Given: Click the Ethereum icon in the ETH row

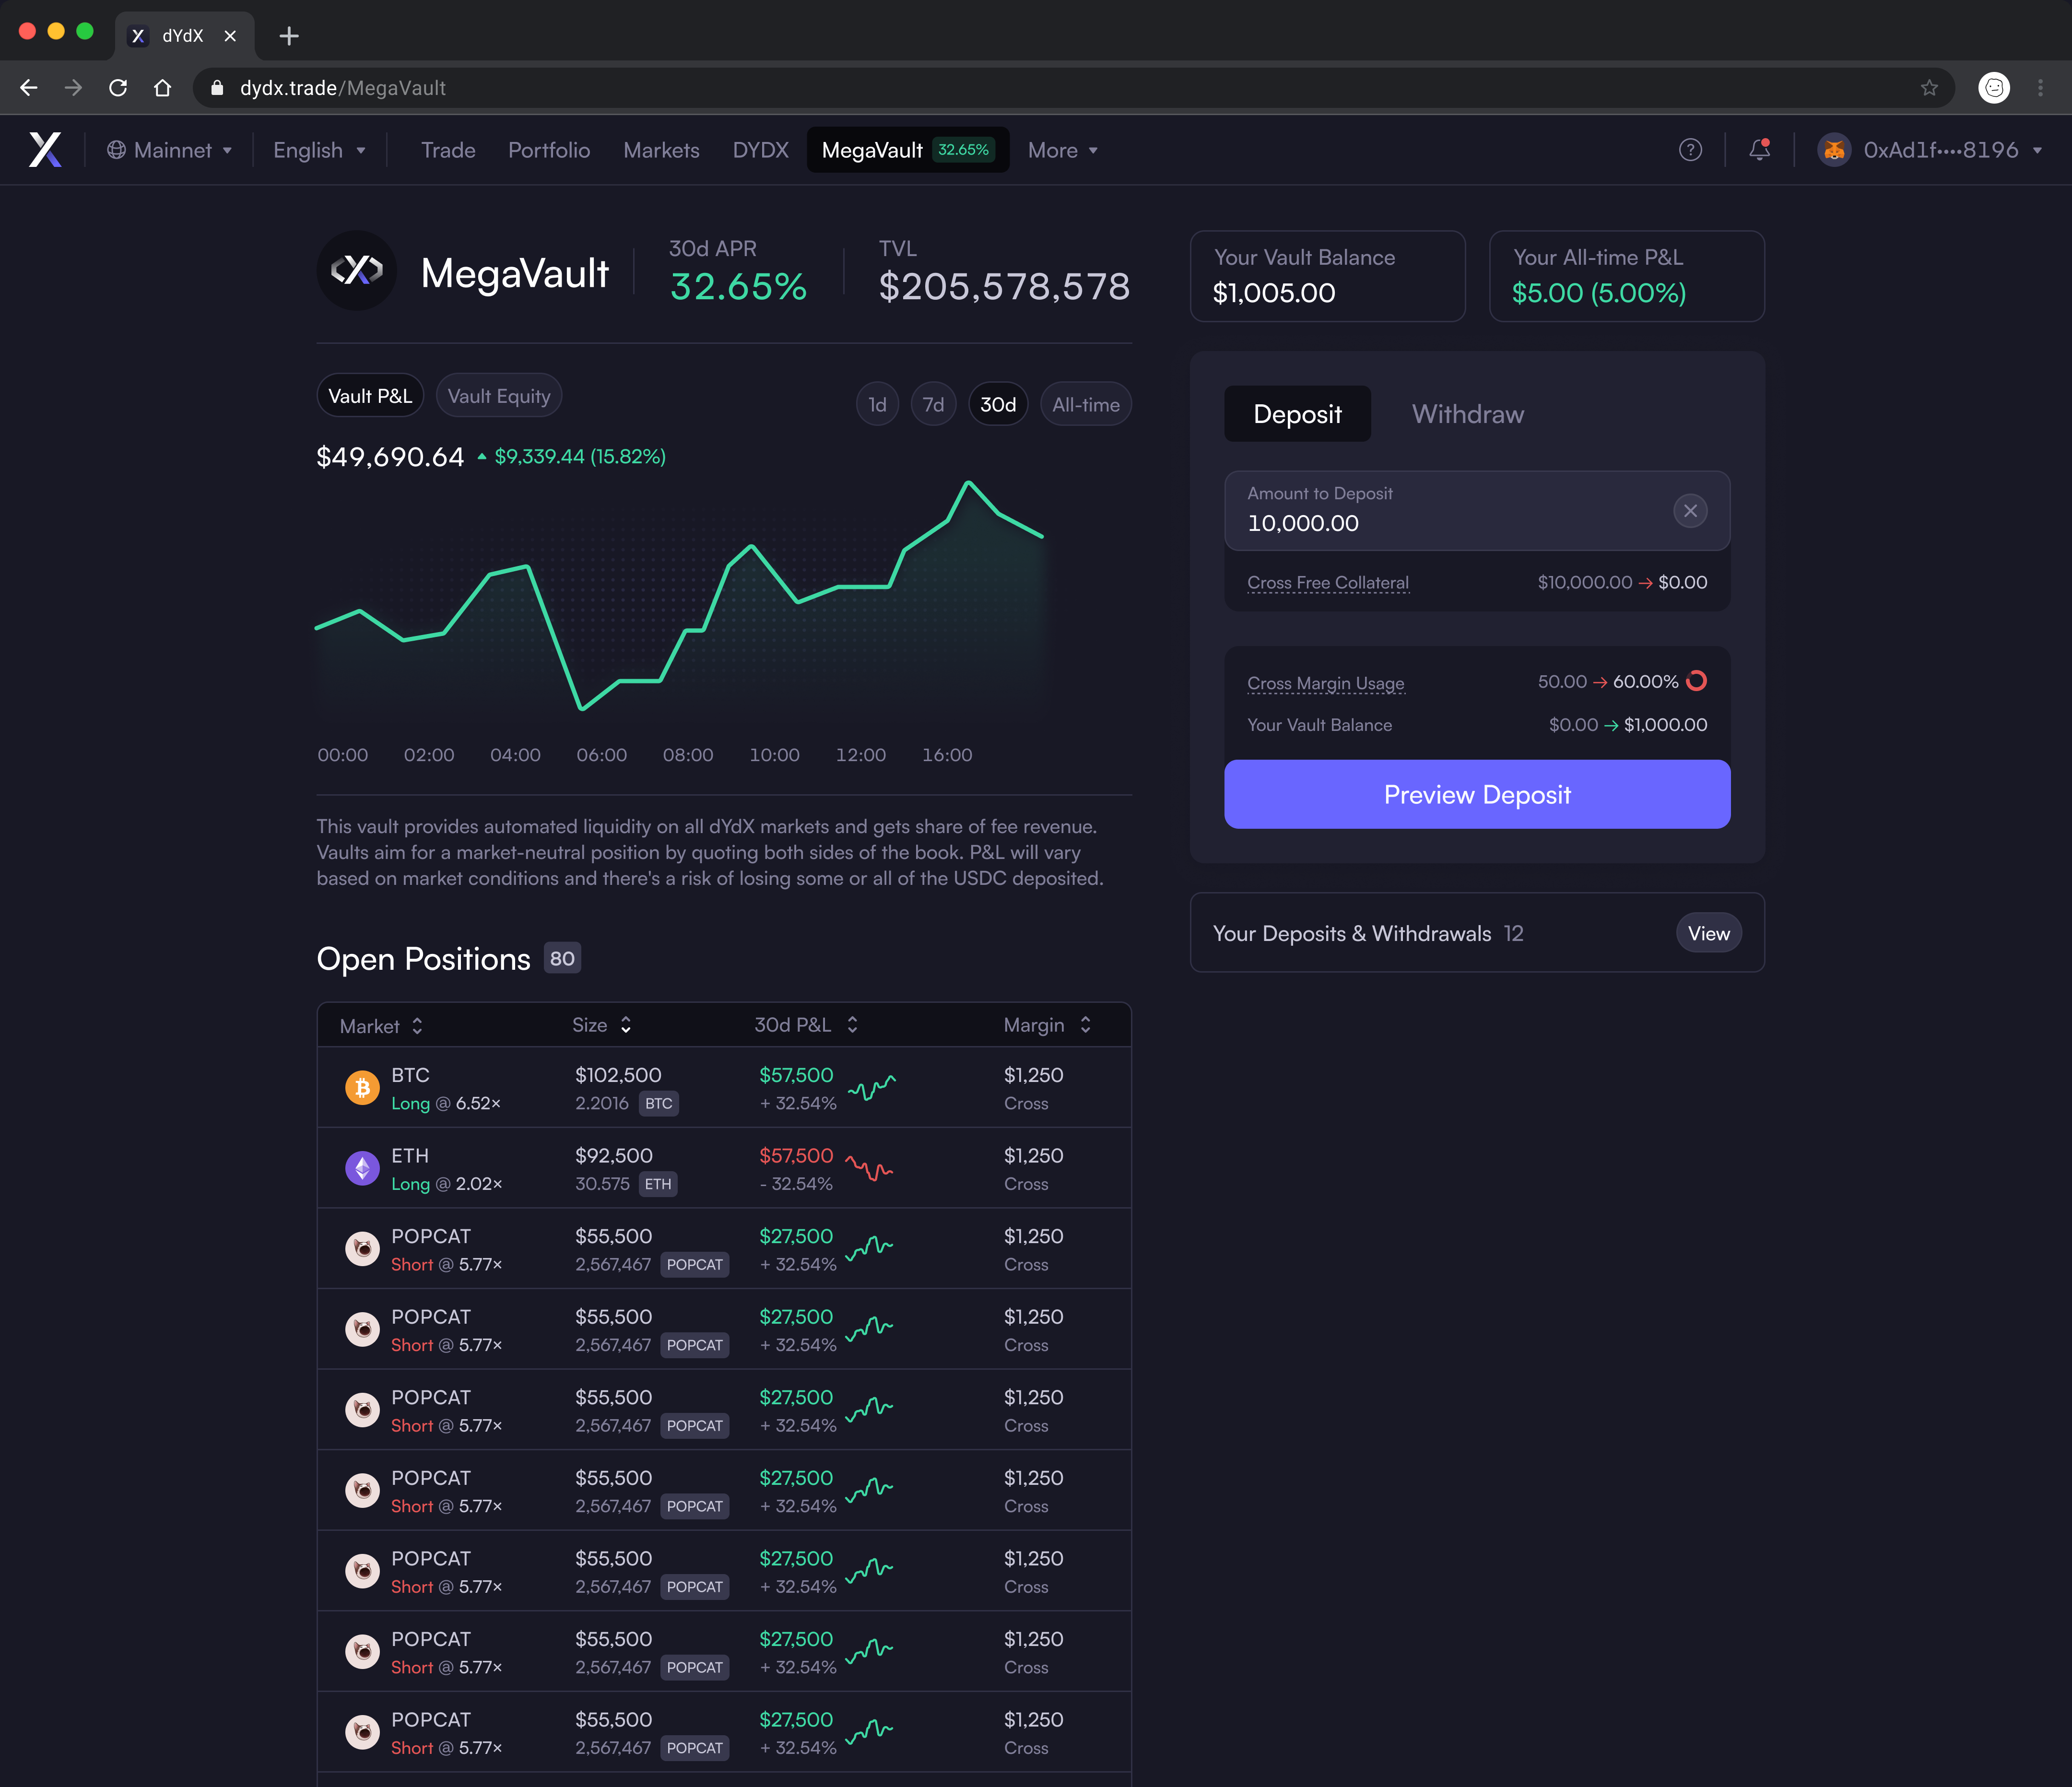Looking at the screenshot, I should pos(362,1168).
